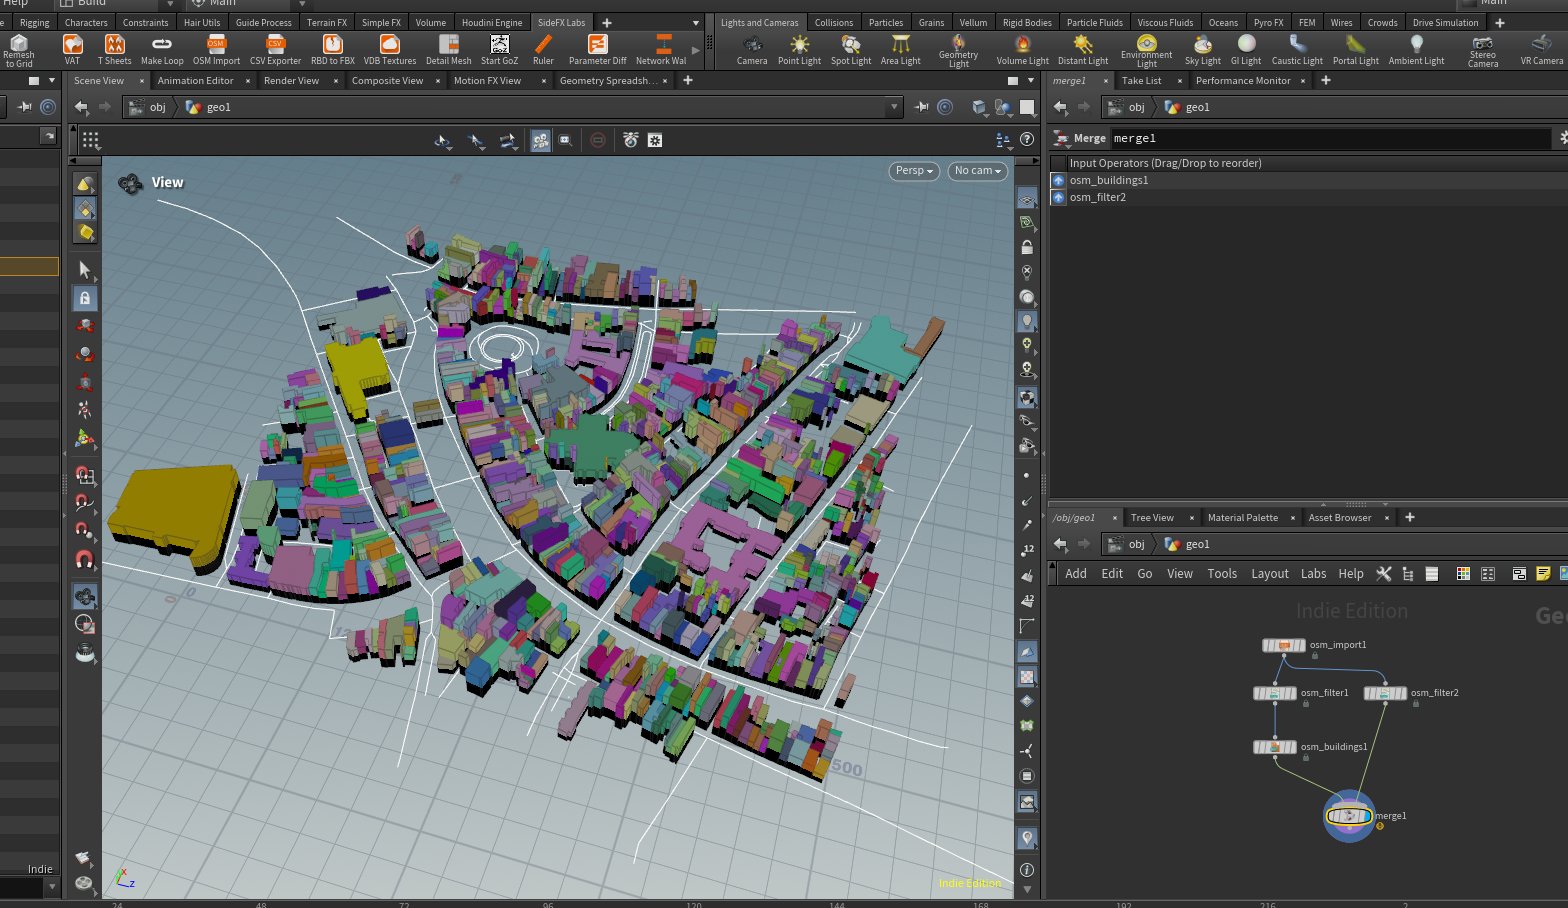Viewport: 1568px width, 908px height.
Task: Switch to the Render View tab
Action: click(x=291, y=81)
